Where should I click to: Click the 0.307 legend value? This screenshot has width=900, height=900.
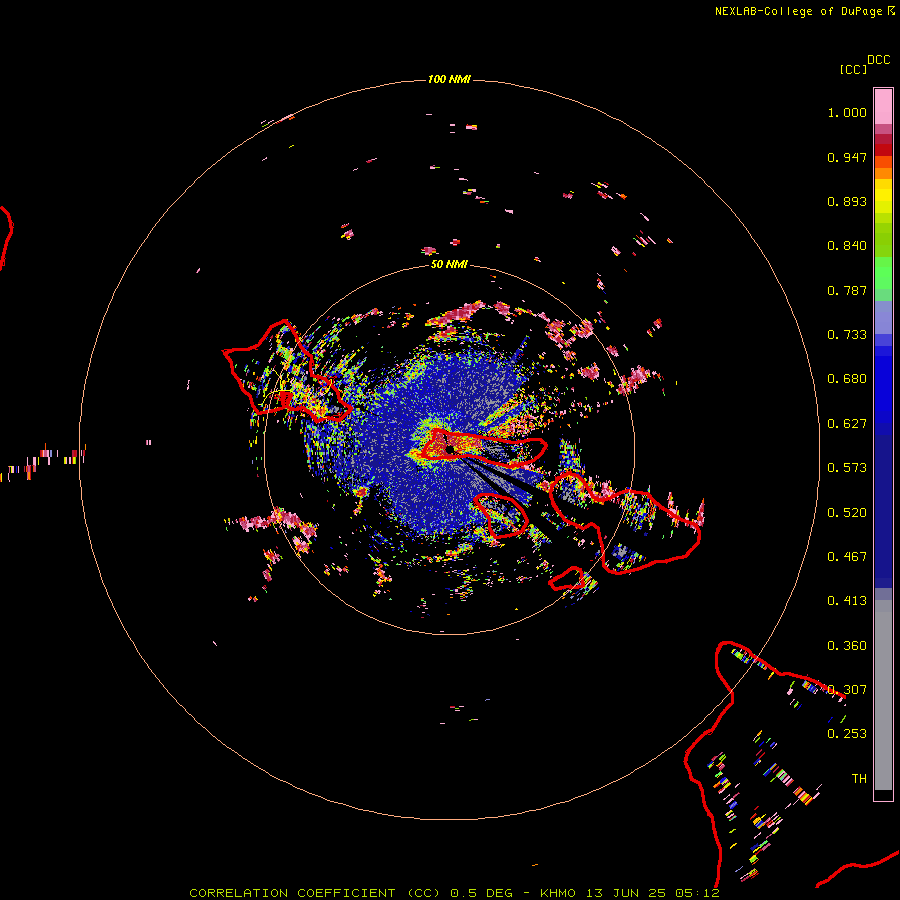tap(847, 690)
